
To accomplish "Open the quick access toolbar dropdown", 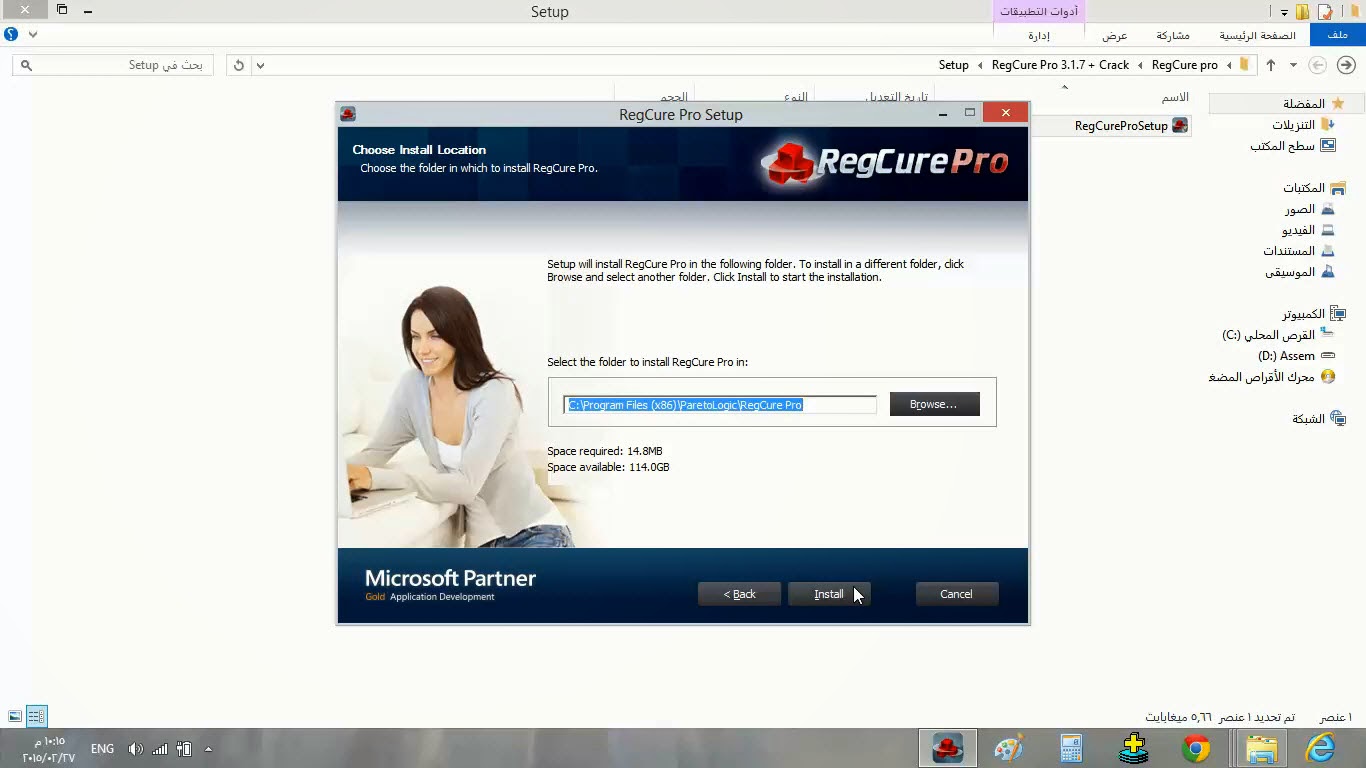I will coord(1284,12).
